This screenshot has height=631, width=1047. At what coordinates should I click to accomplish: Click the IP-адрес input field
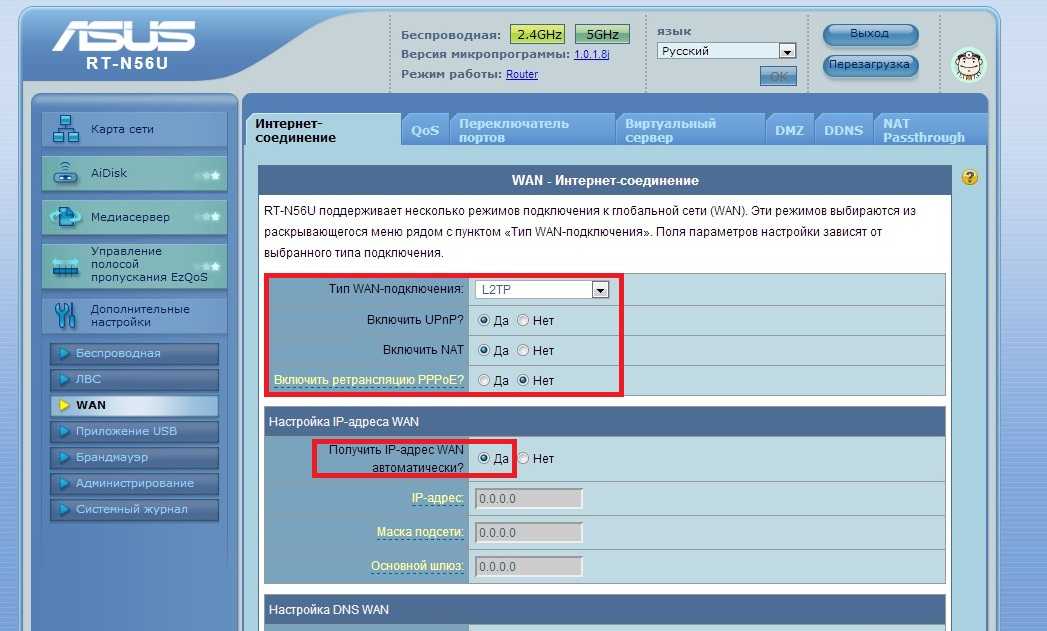click(529, 499)
